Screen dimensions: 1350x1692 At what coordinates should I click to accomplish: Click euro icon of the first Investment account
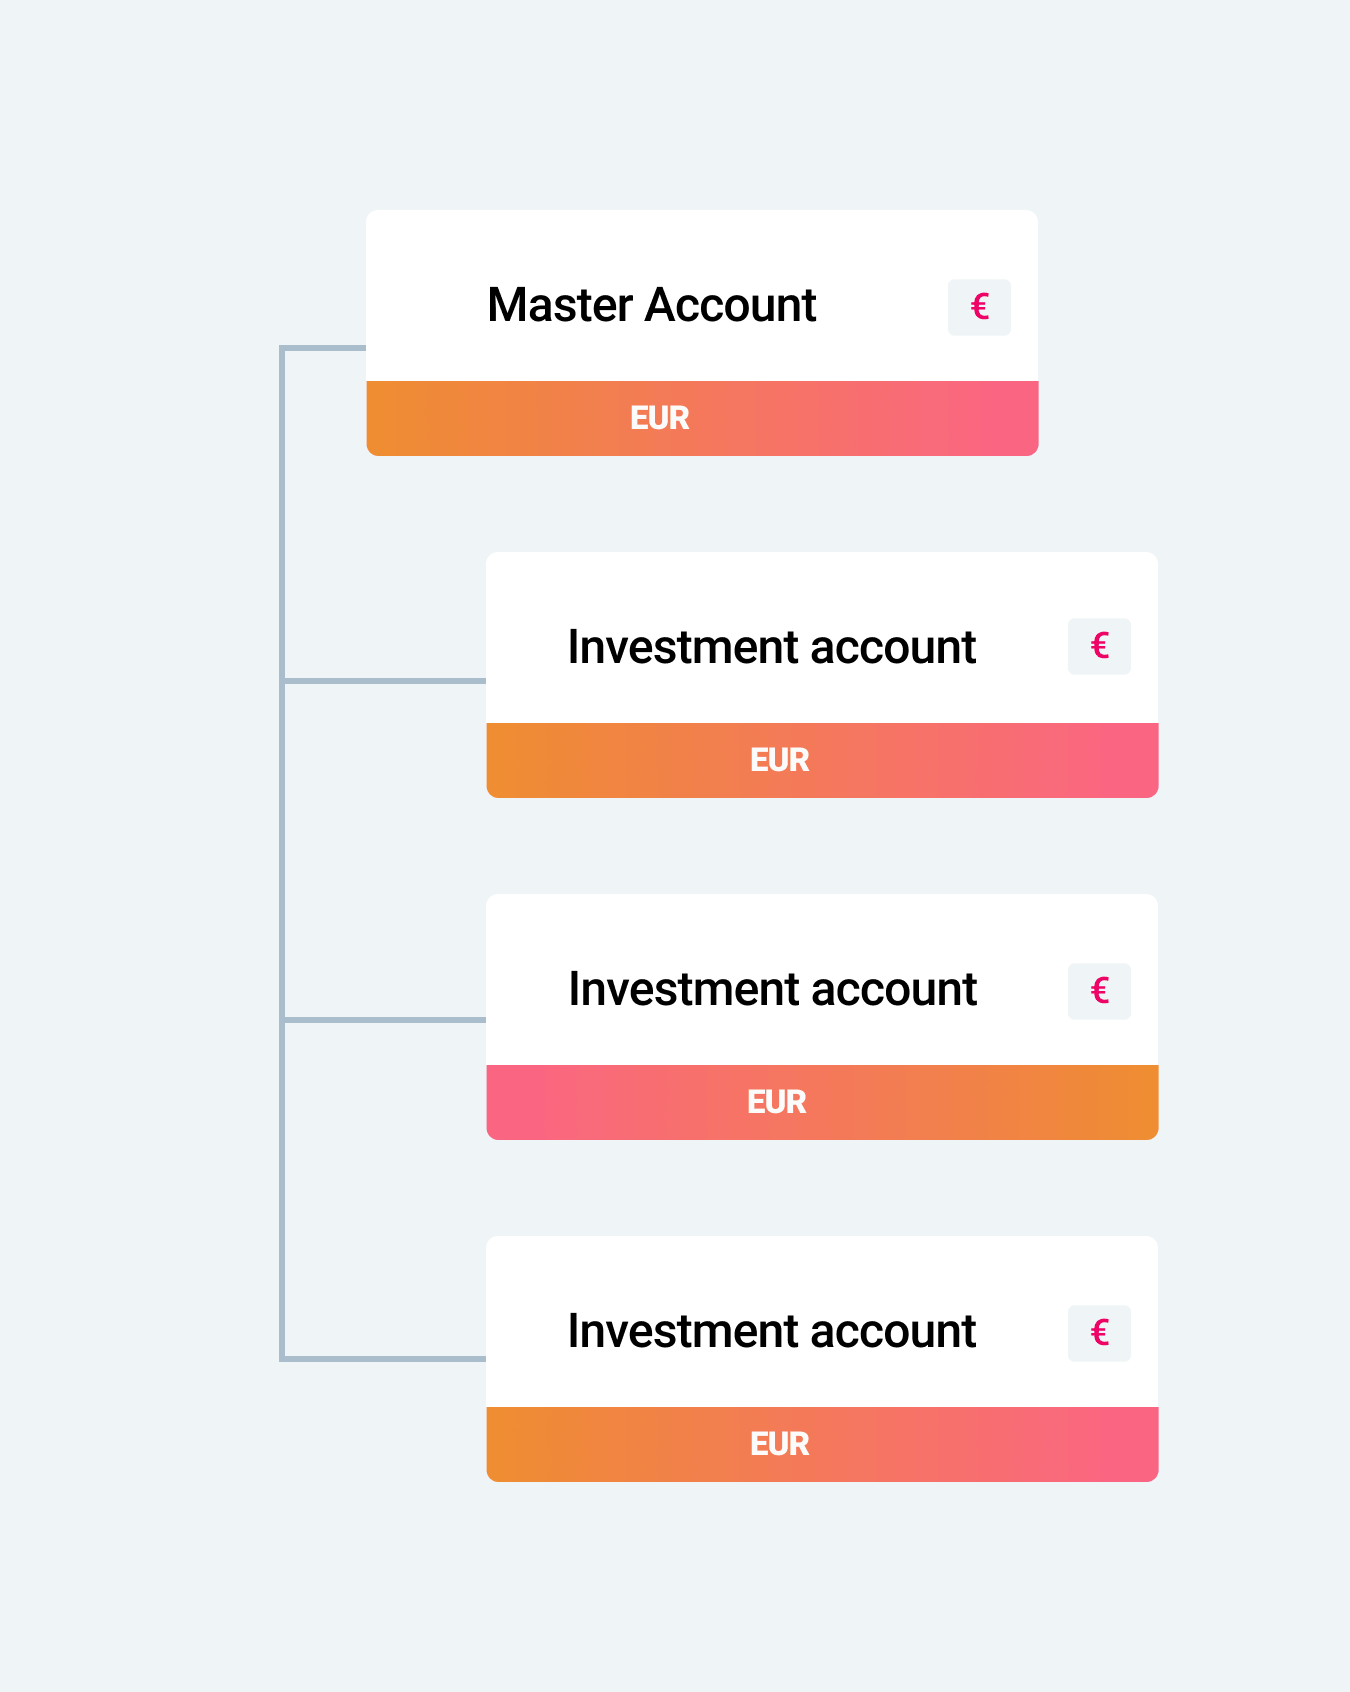coord(1099,646)
